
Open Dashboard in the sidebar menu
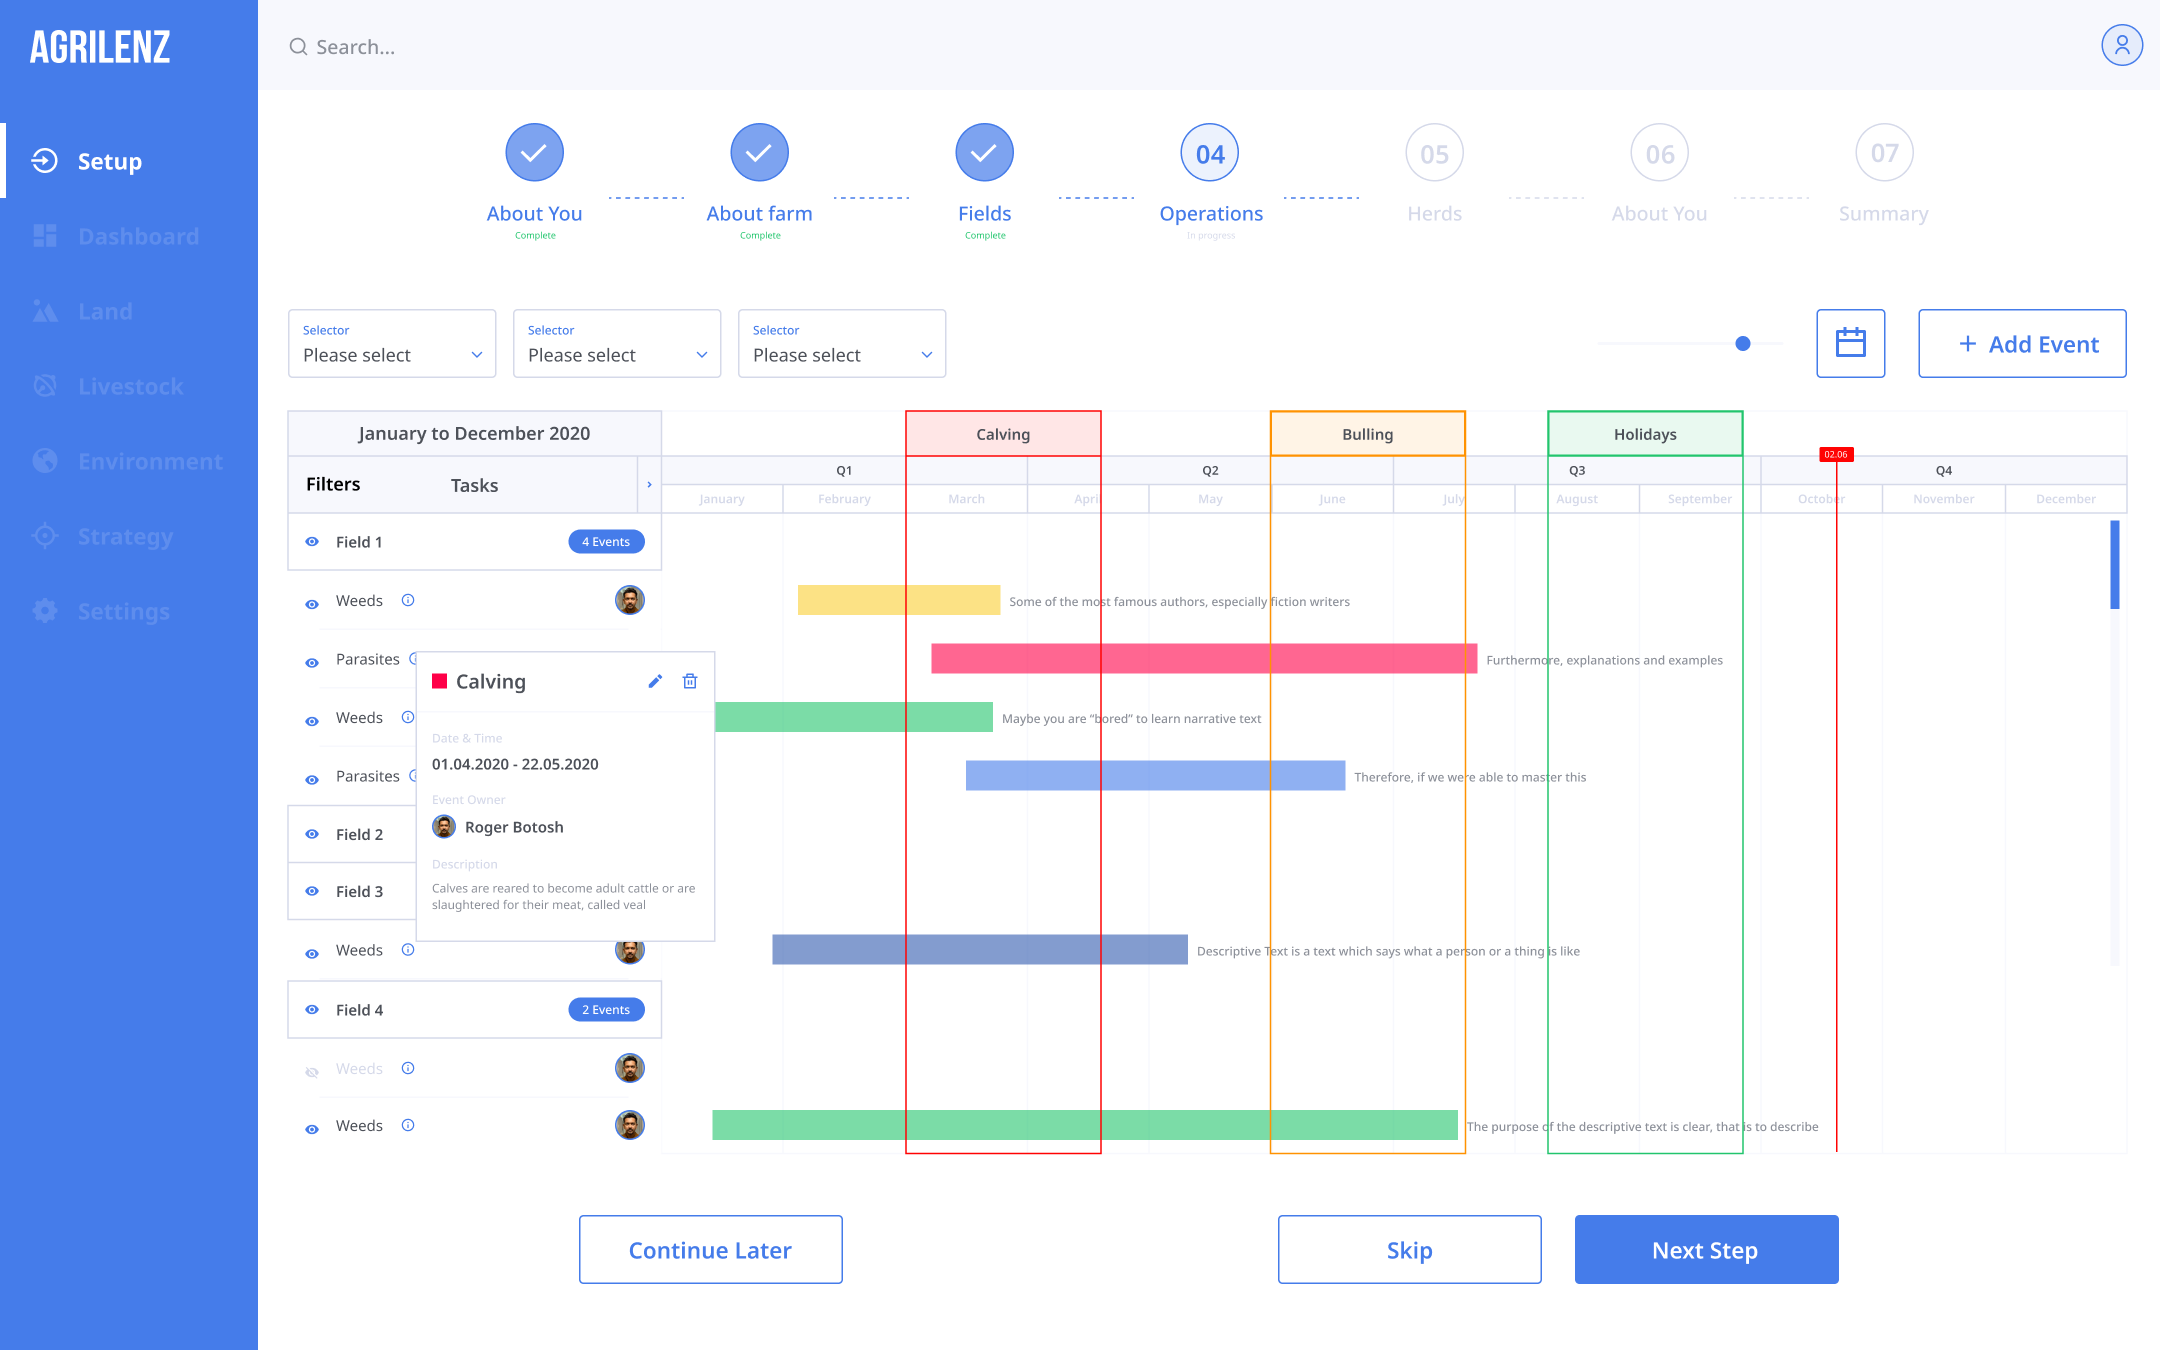(x=138, y=236)
